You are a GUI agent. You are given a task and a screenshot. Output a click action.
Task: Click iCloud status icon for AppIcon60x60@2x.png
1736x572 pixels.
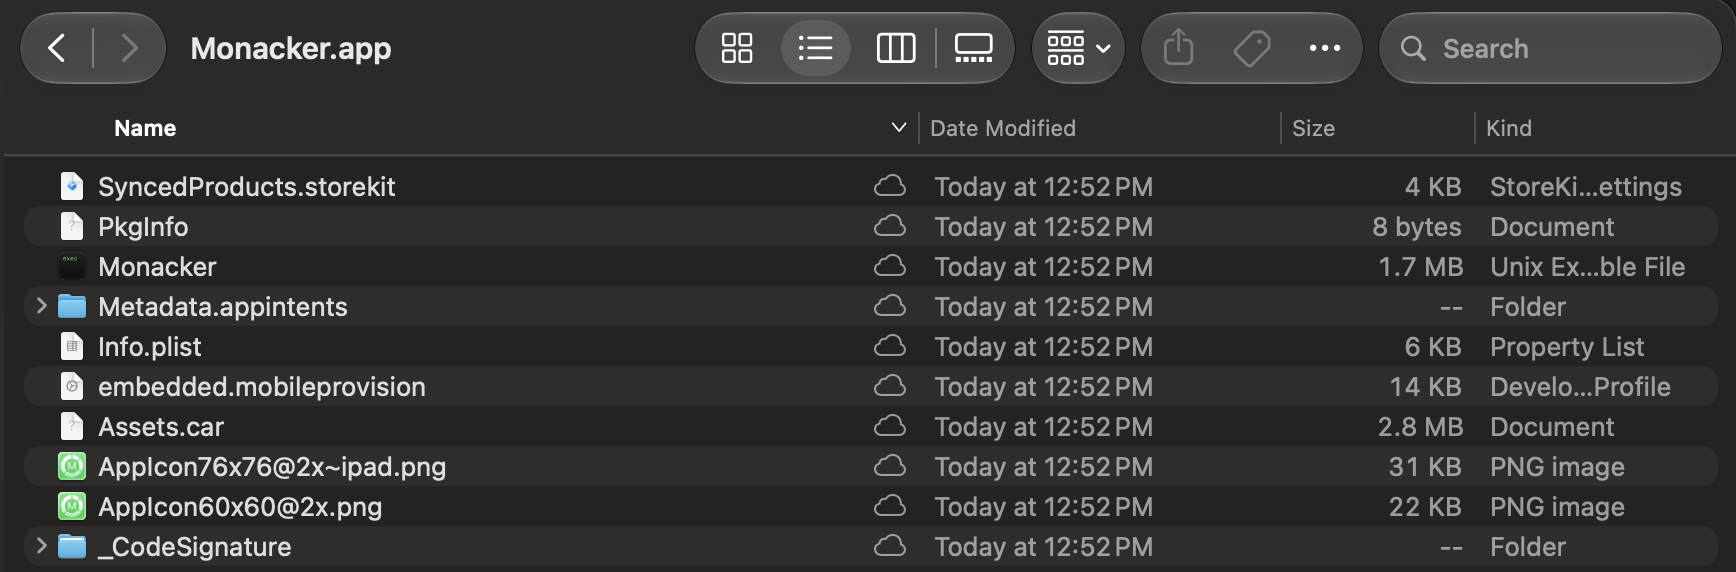[x=890, y=506]
